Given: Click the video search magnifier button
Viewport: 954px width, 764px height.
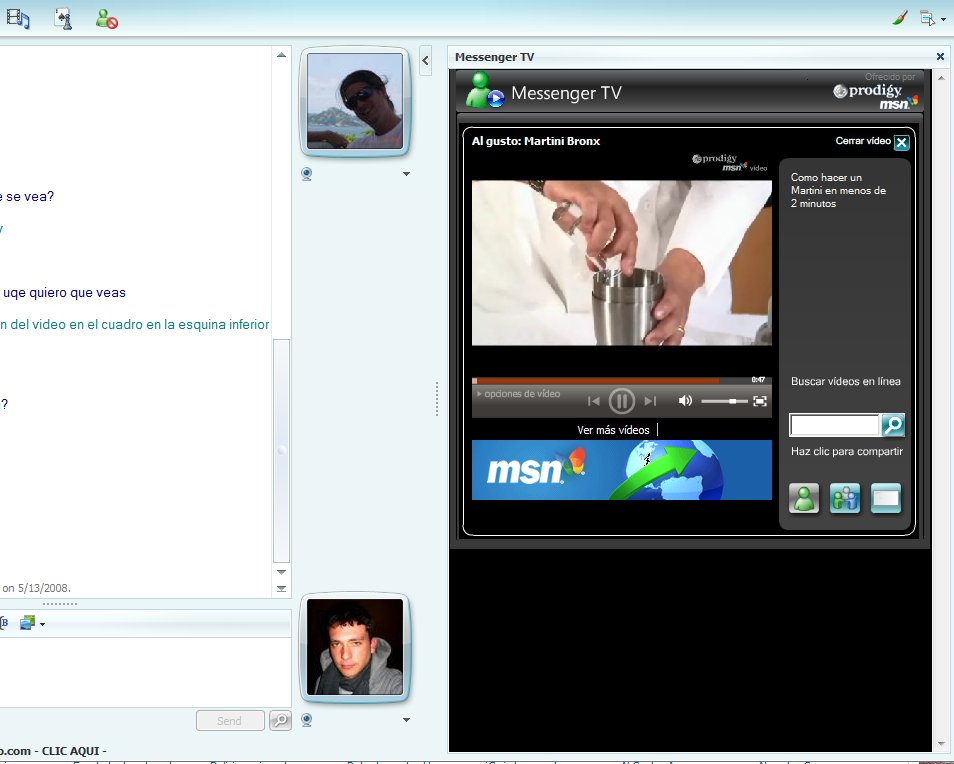Looking at the screenshot, I should pos(893,426).
